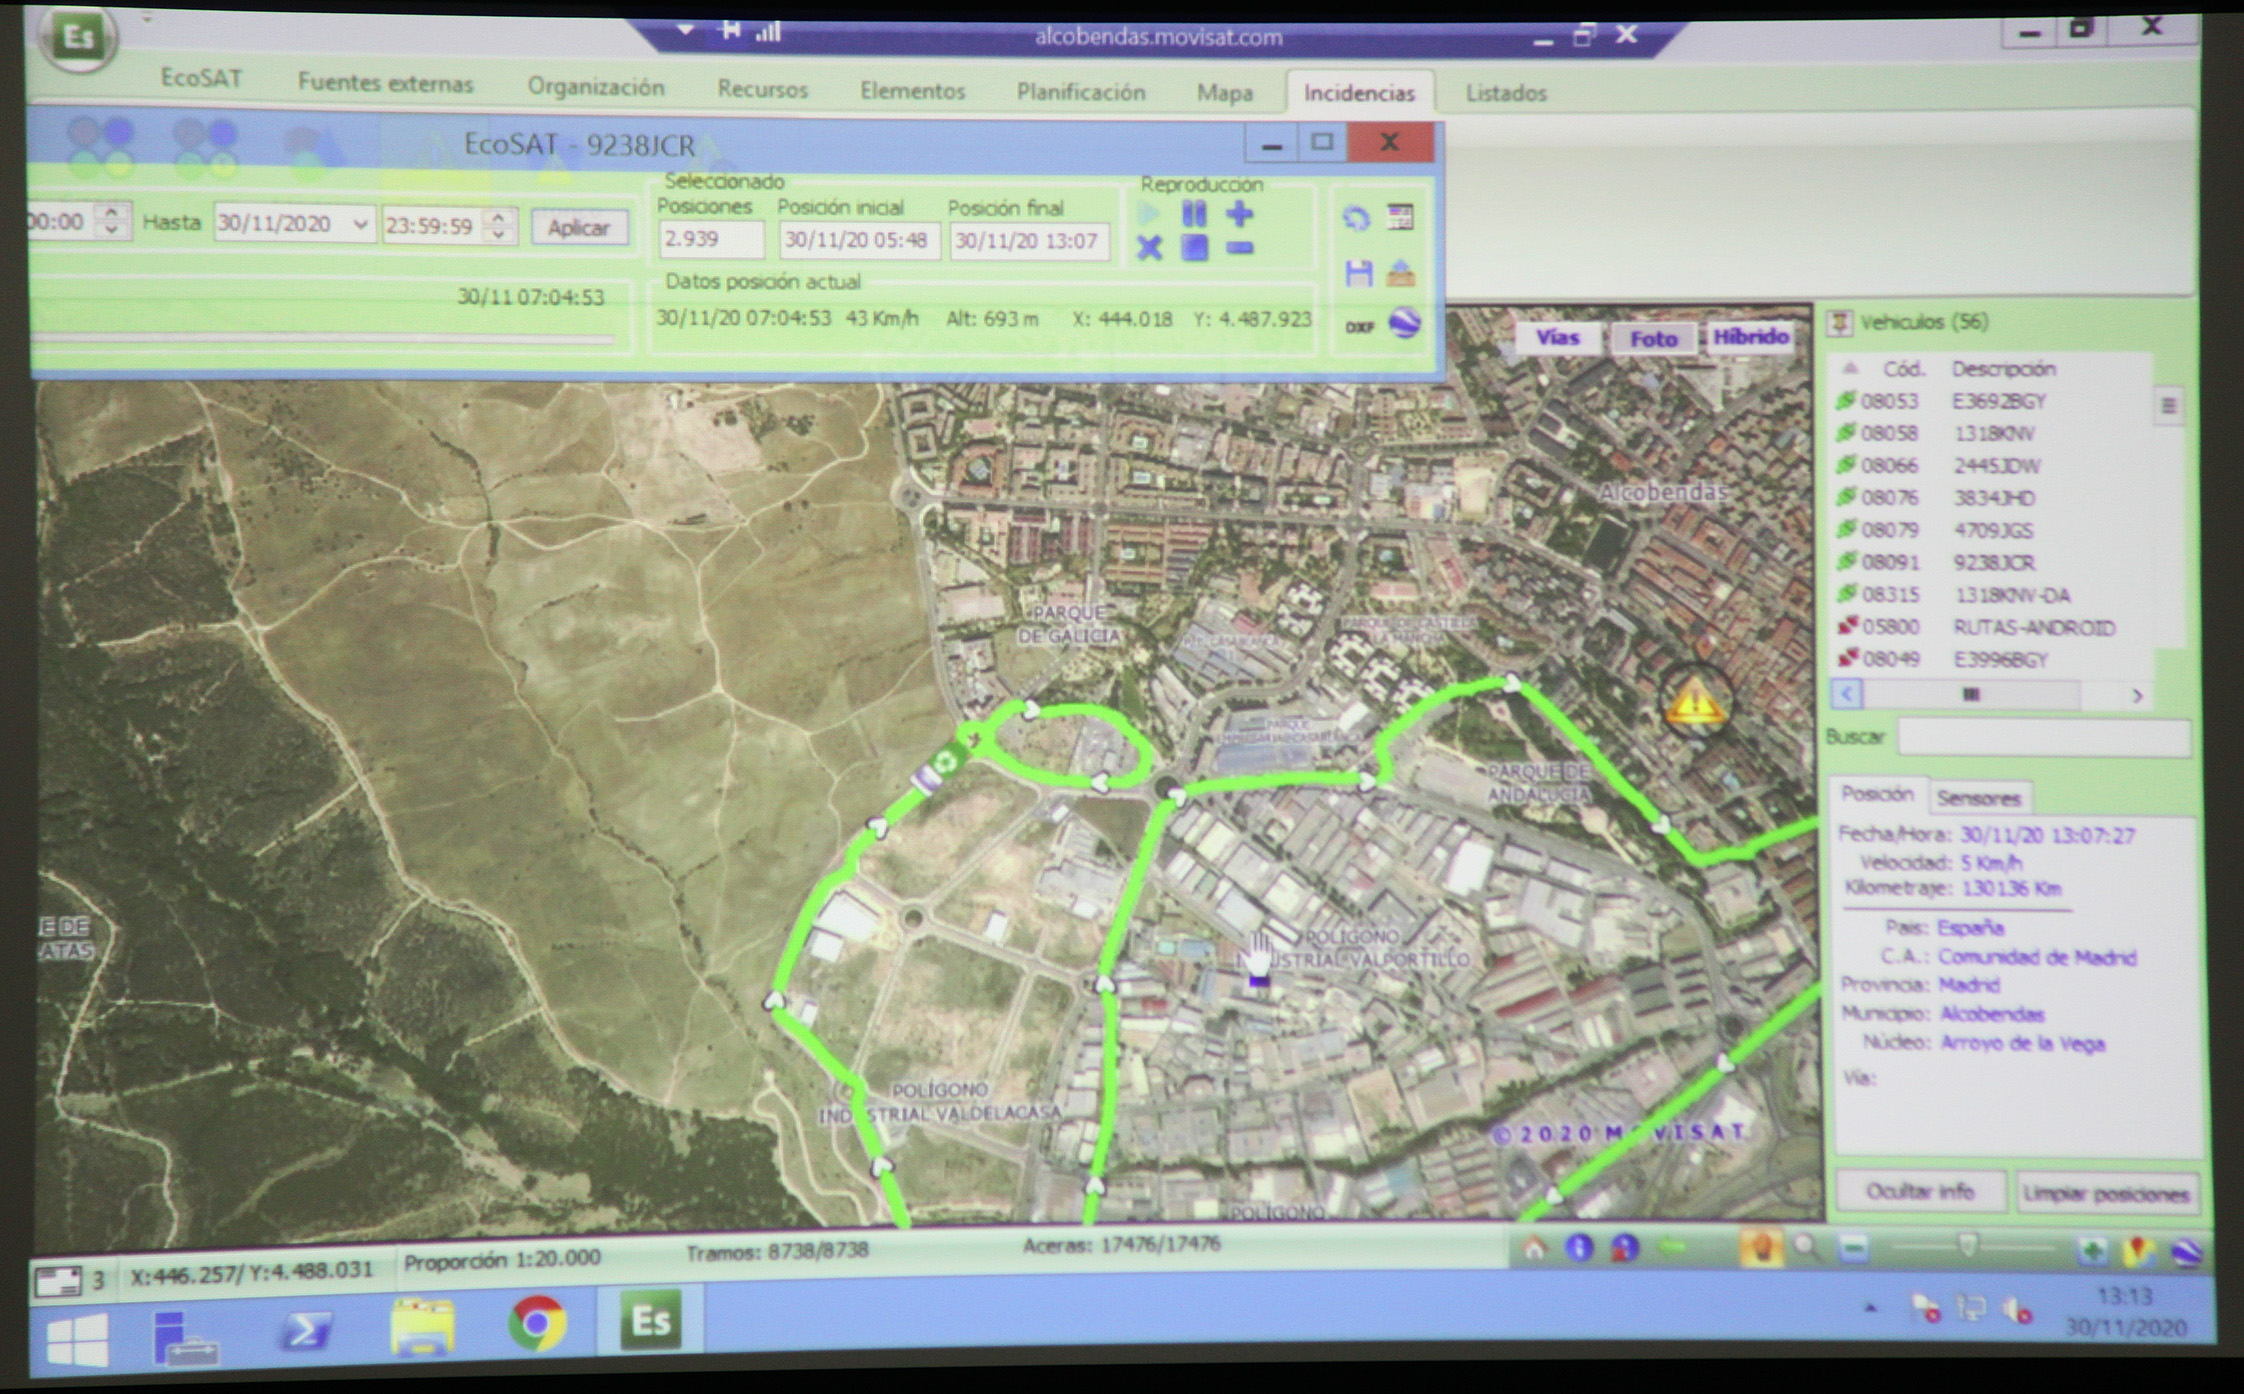Screen dimensions: 2244x1394
Task: Open Google Earth from the map toolbar
Action: 2185,1251
